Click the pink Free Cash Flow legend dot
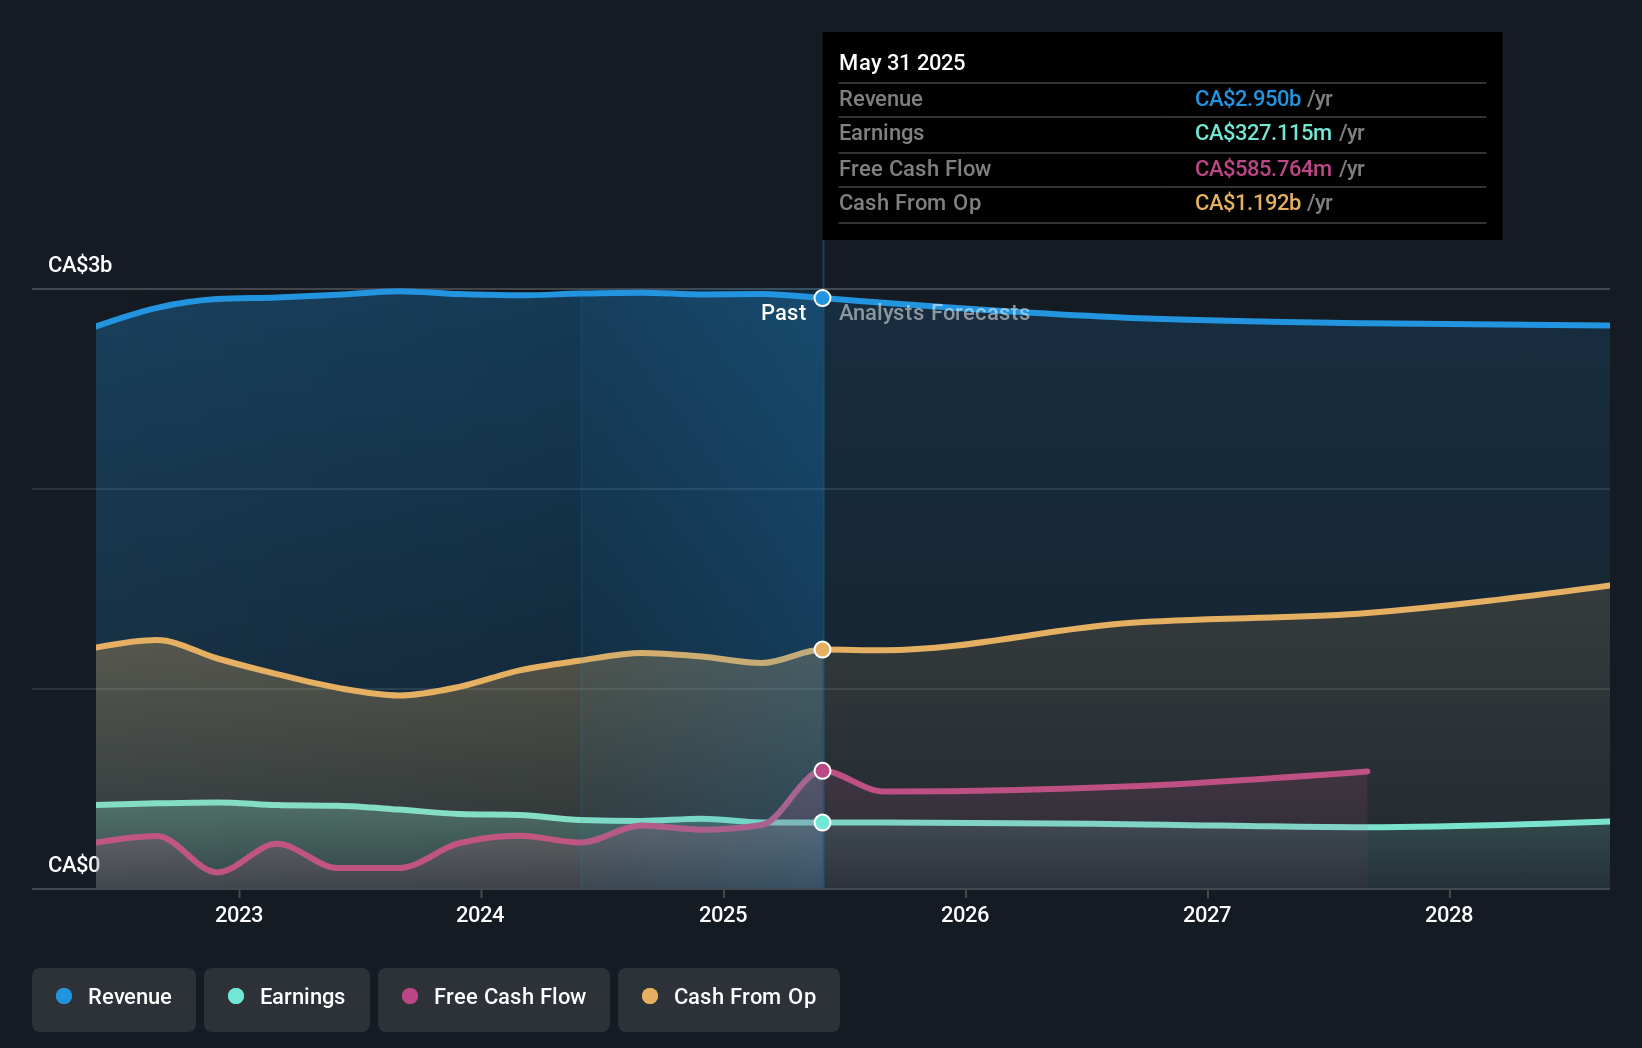This screenshot has height=1048, width=1642. (x=408, y=997)
